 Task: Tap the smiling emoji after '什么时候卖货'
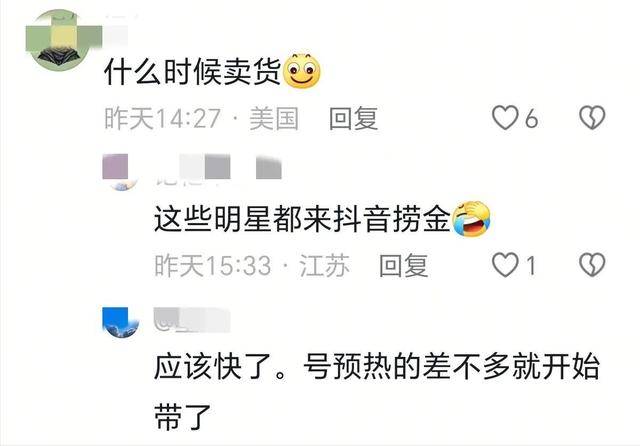302,71
